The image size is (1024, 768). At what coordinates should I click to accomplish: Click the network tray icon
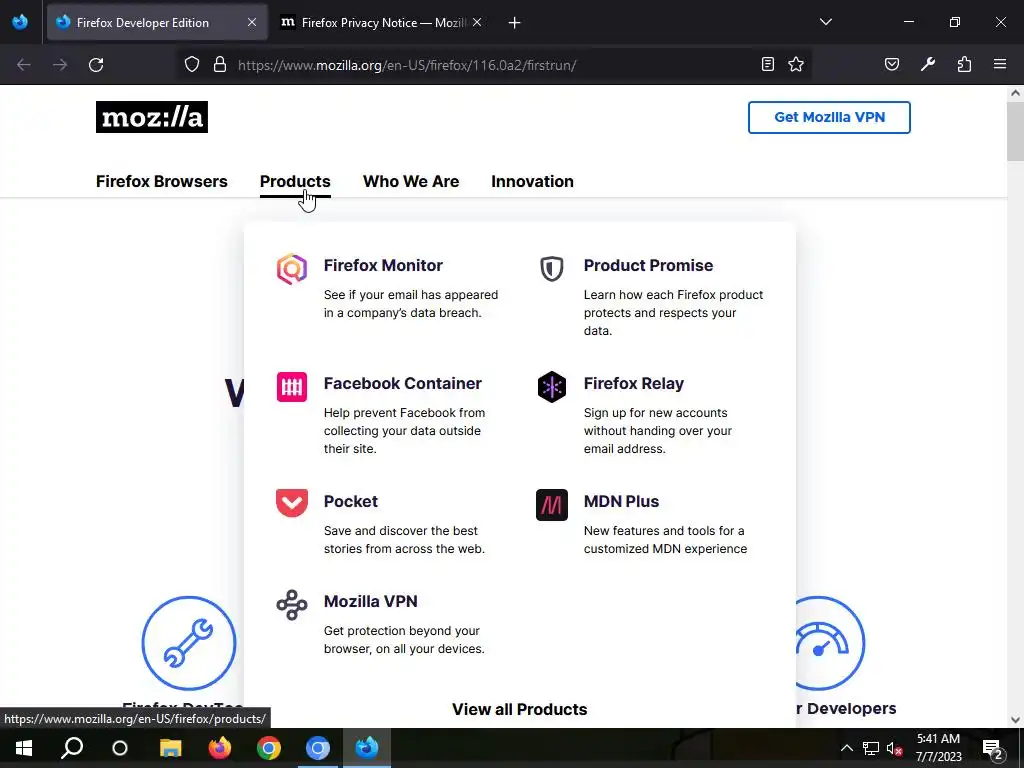(871, 748)
